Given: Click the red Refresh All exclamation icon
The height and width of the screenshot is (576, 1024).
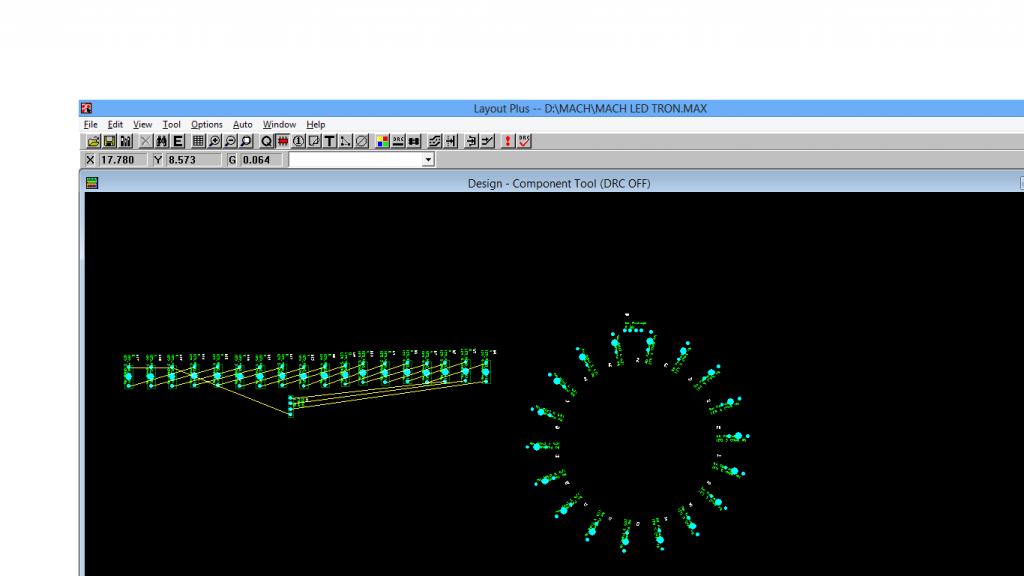Looking at the screenshot, I should (507, 141).
